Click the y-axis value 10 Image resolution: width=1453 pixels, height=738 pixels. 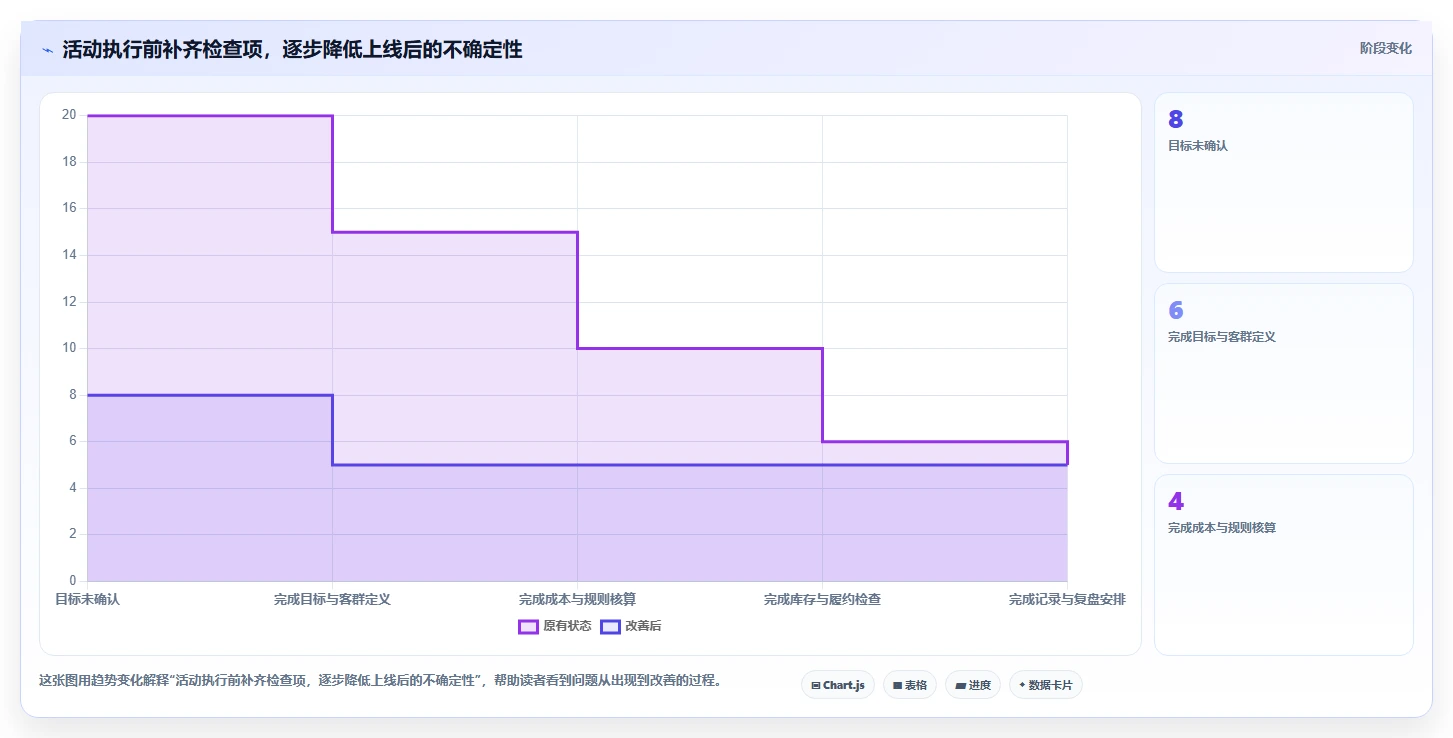(x=69, y=348)
